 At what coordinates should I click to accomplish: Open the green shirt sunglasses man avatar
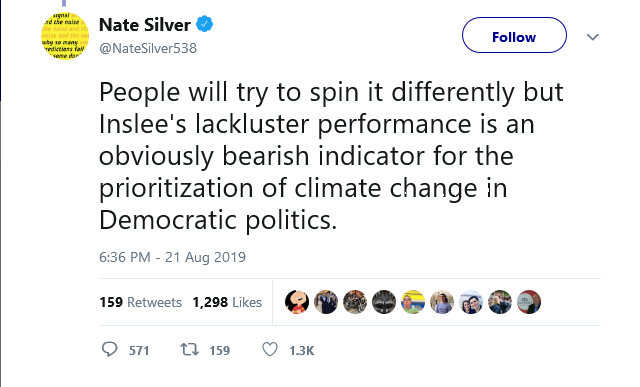click(413, 302)
